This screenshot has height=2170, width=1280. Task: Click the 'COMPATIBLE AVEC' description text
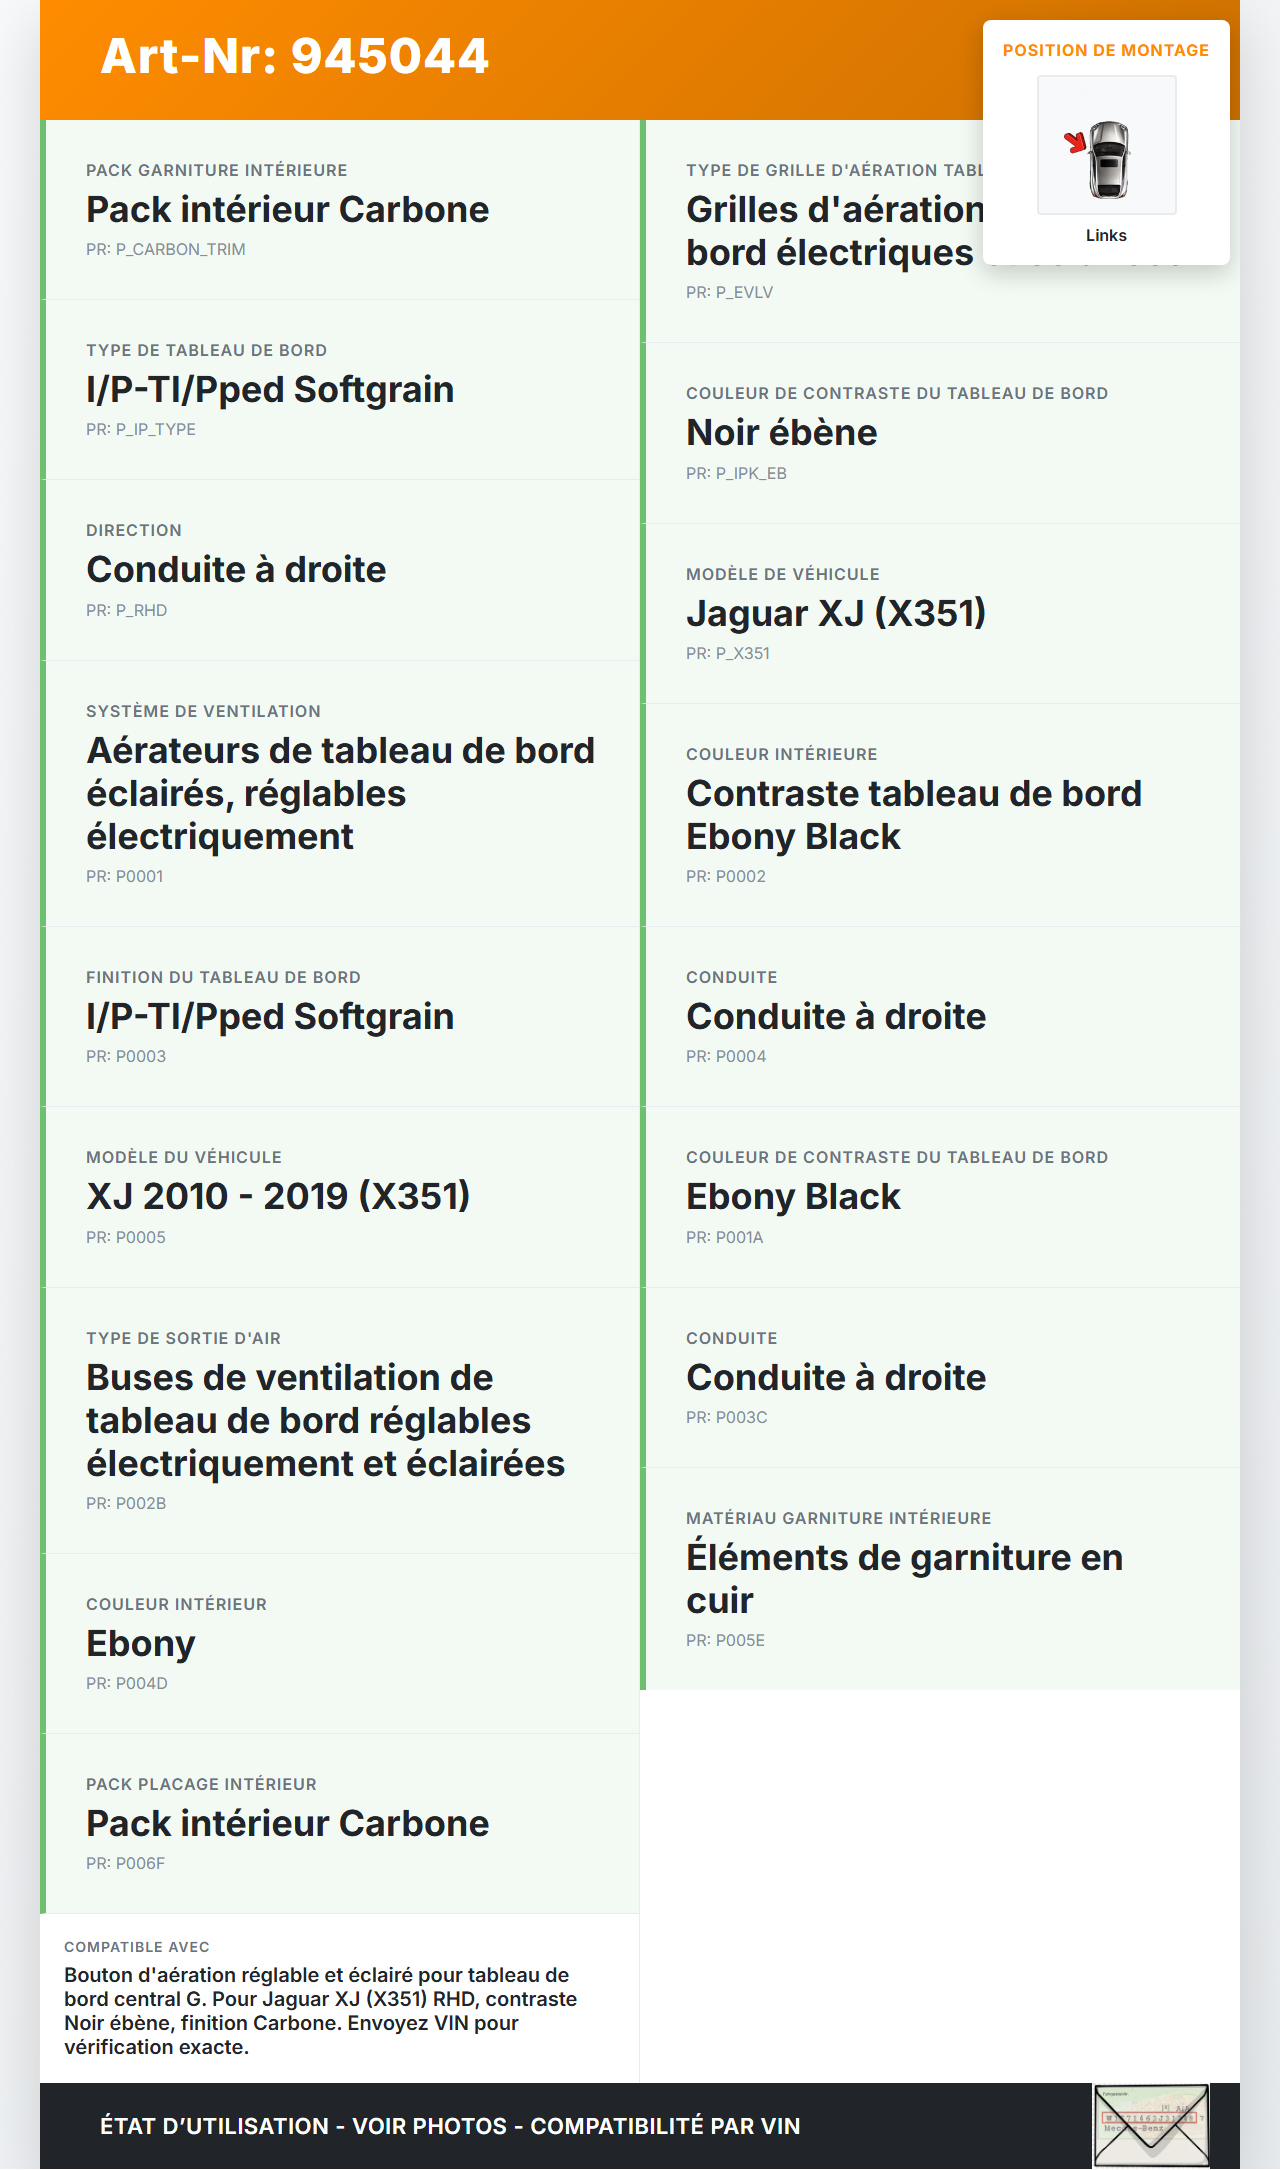click(320, 2010)
